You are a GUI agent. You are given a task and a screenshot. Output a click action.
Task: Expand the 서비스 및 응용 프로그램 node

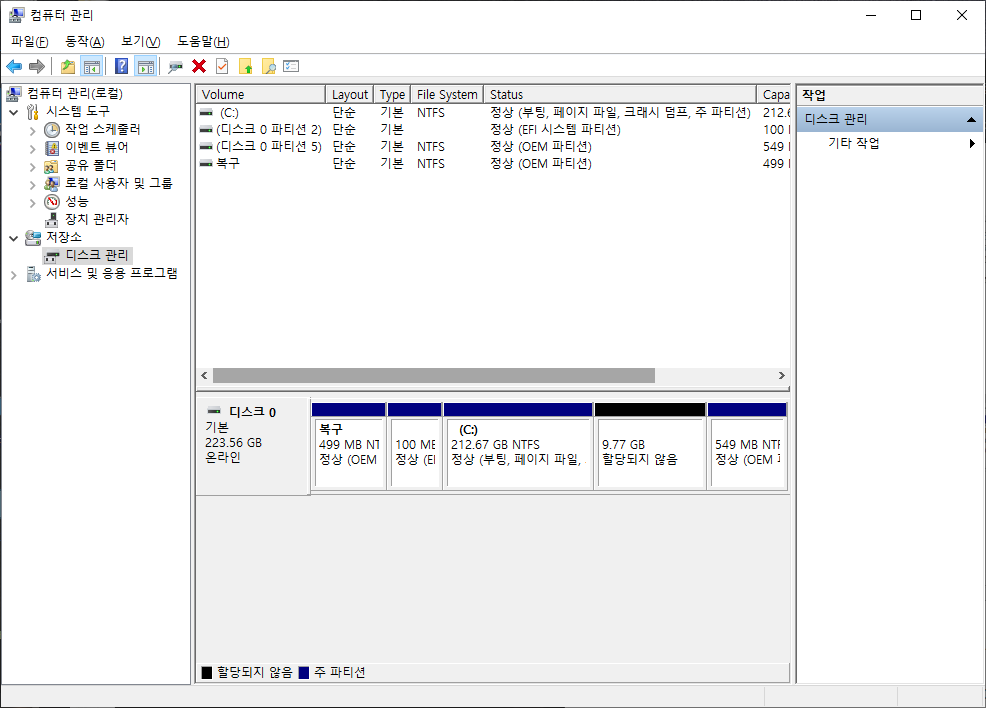13,275
